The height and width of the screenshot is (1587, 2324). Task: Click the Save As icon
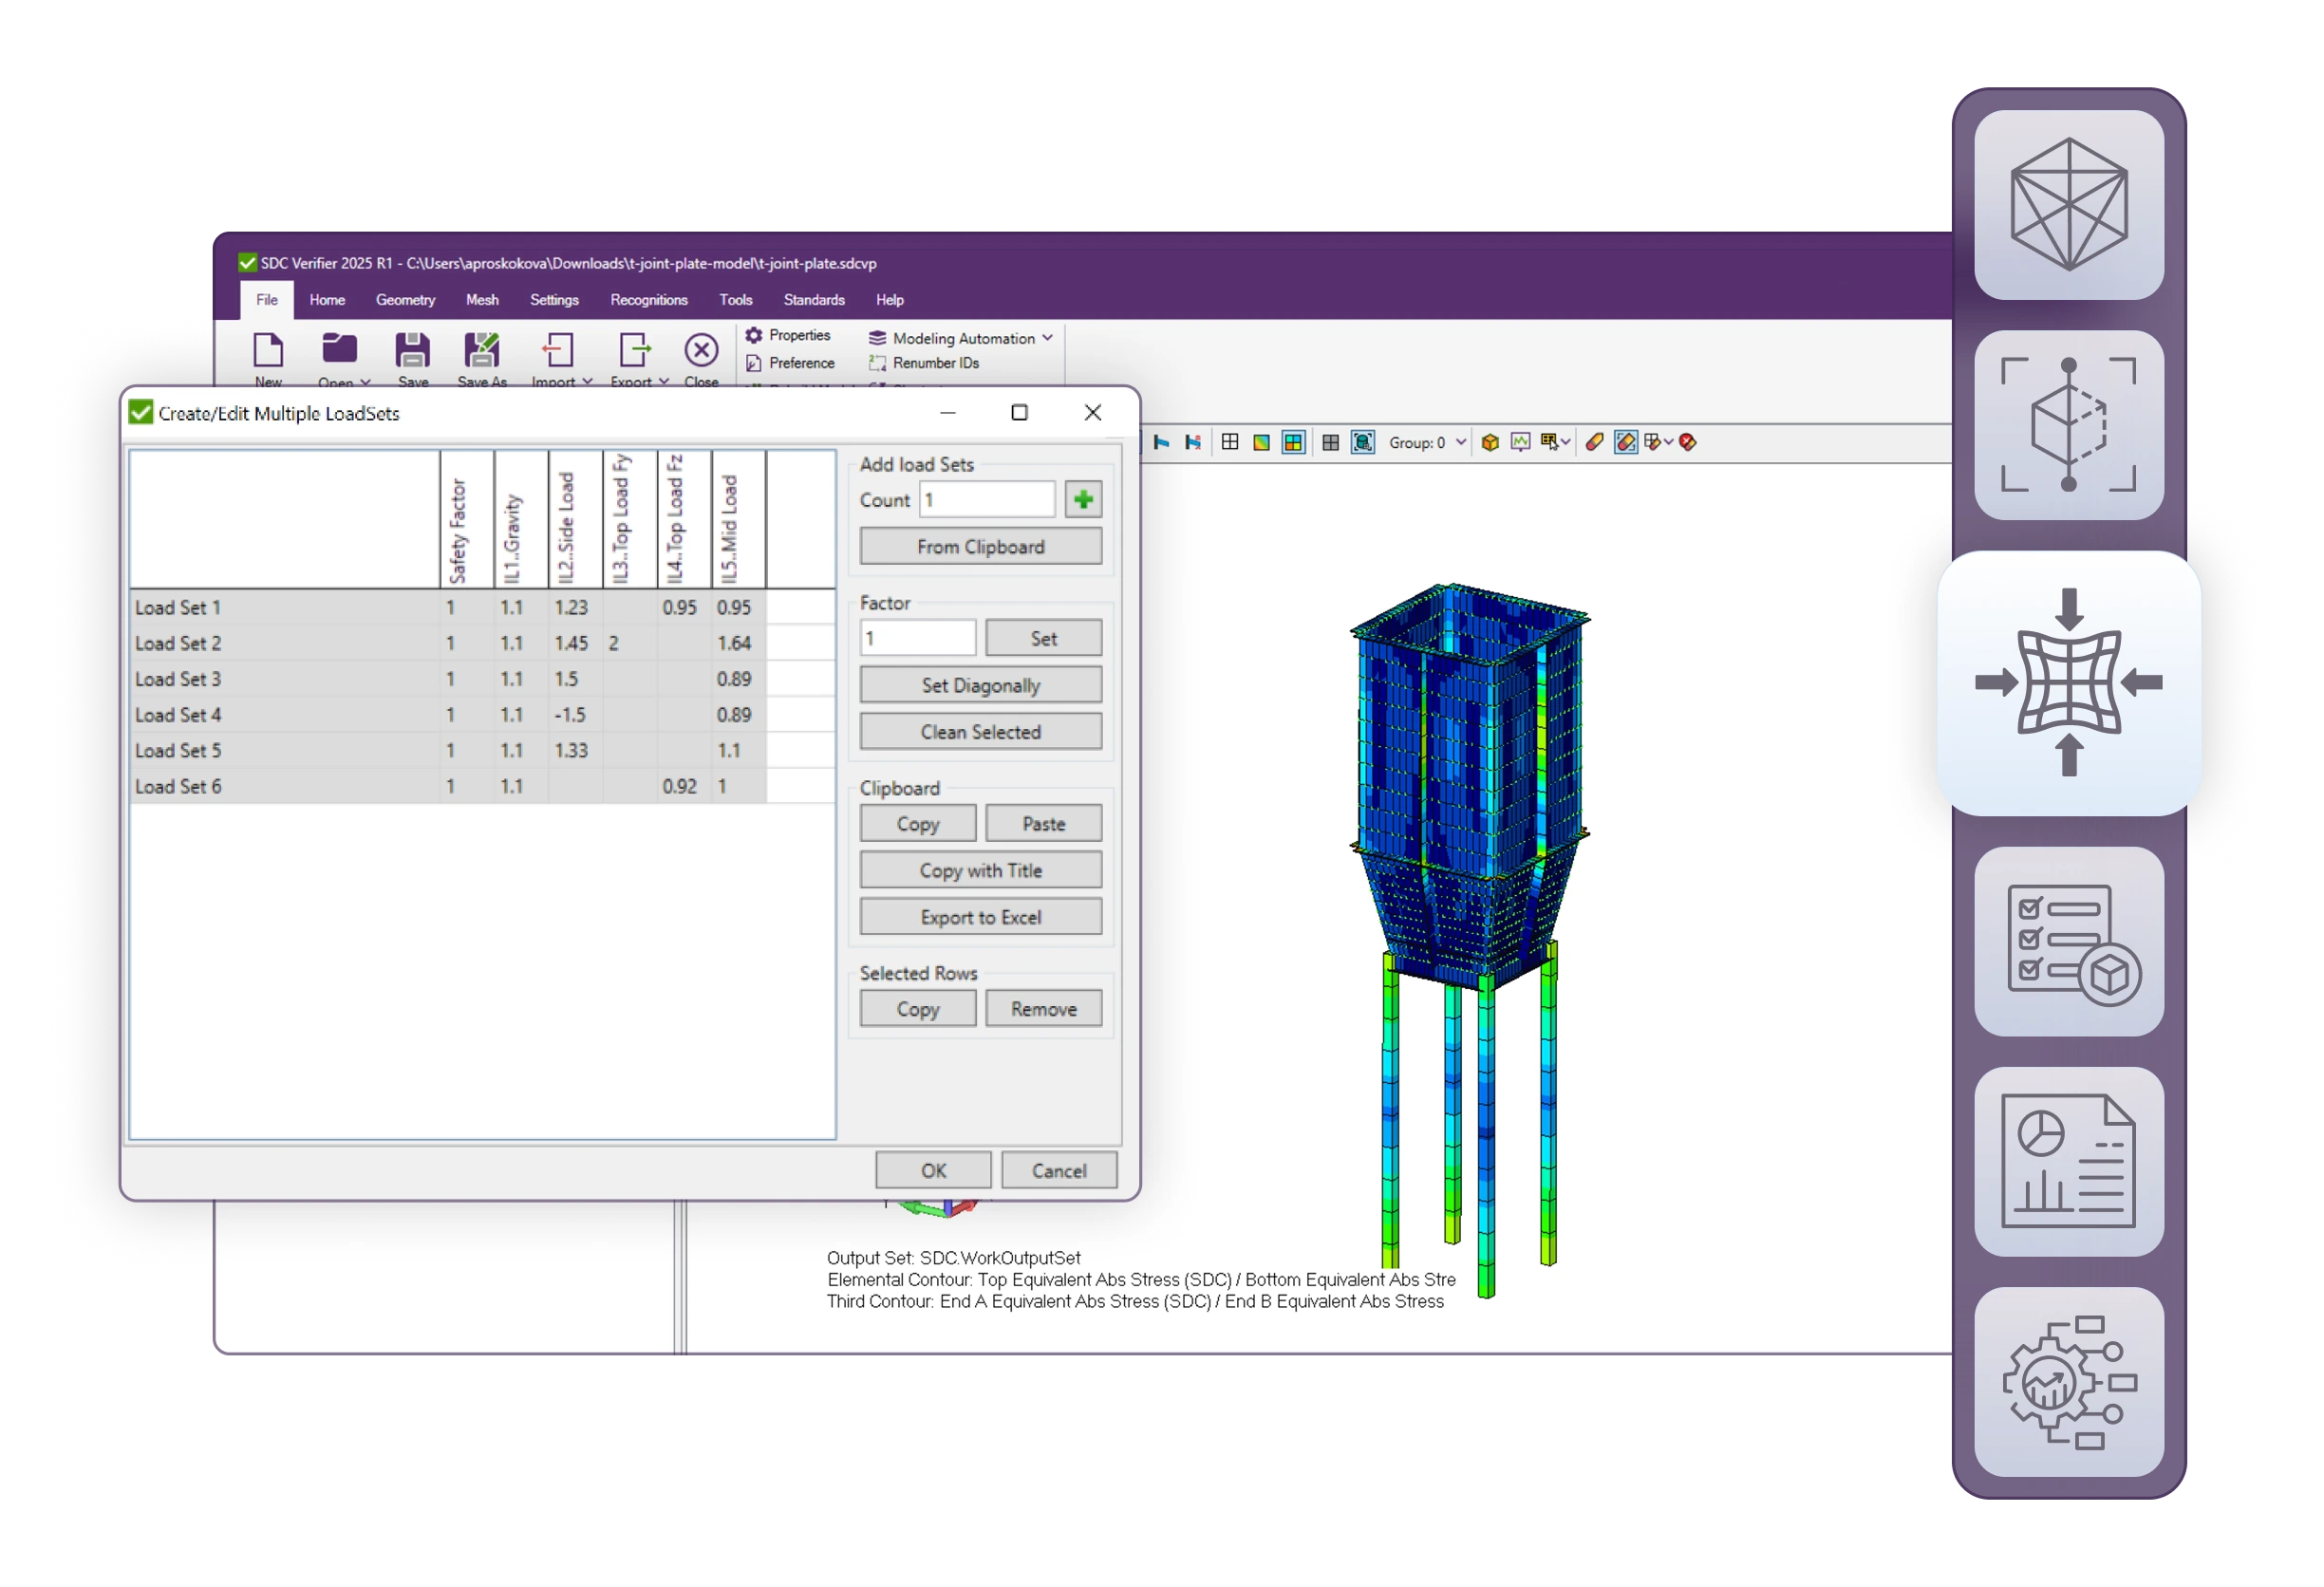481,350
